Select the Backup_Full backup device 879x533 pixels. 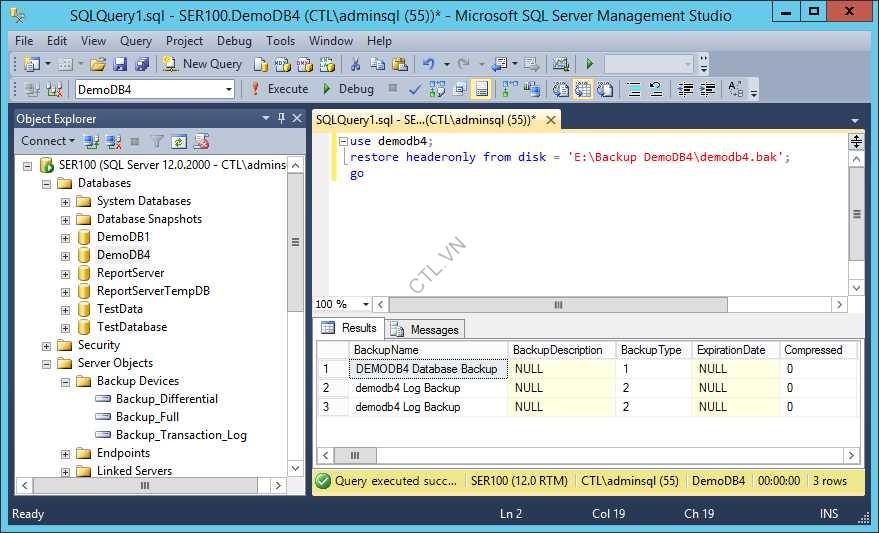147,417
